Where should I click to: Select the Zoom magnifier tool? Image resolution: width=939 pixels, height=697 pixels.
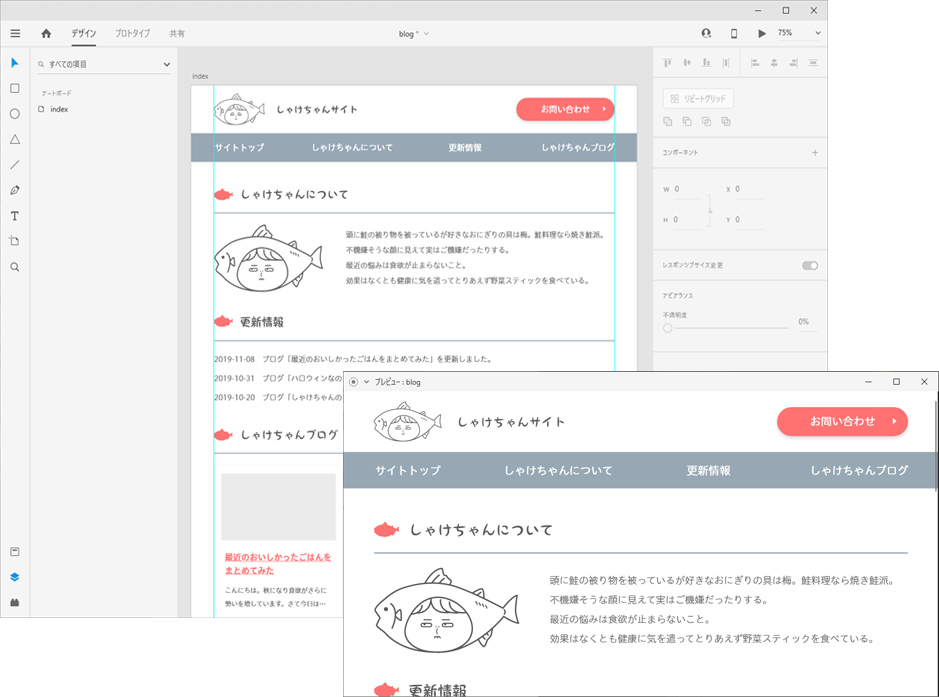pyautogui.click(x=15, y=267)
